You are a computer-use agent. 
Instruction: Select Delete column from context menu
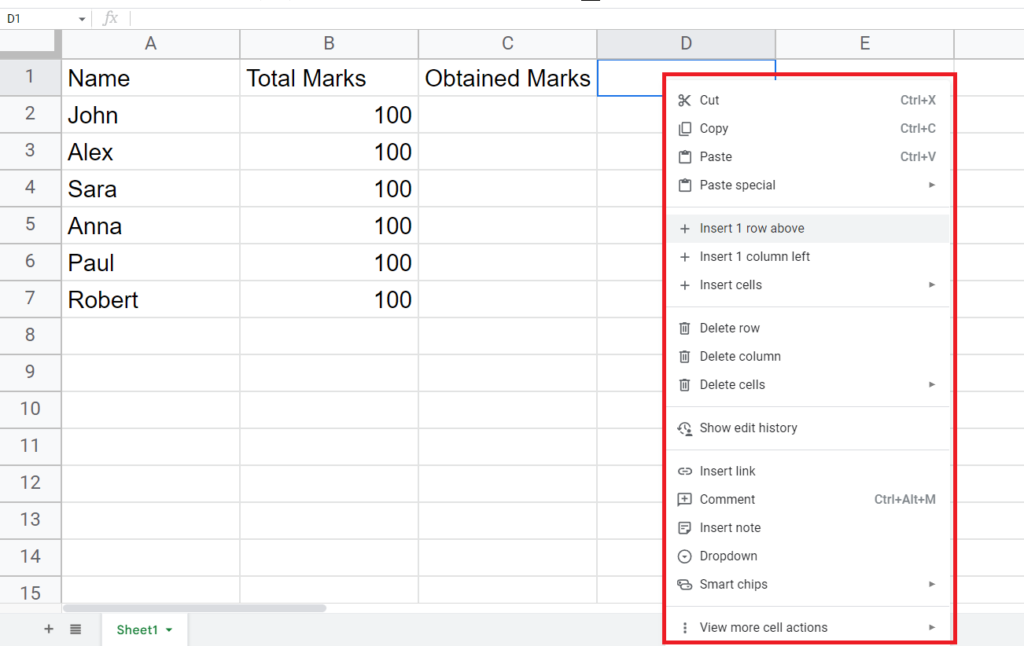pyautogui.click(x=808, y=357)
